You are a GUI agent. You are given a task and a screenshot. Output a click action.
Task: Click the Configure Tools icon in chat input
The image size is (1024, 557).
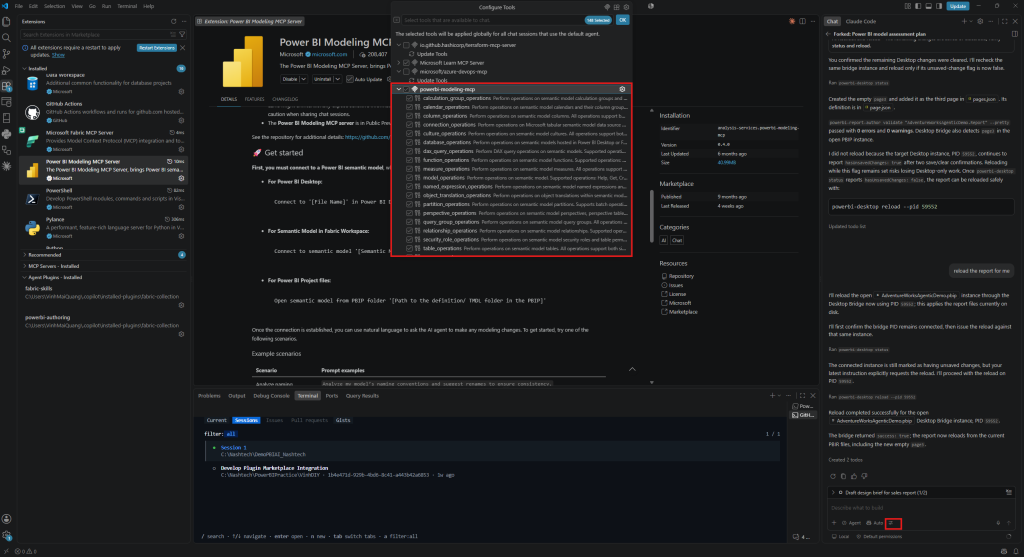pyautogui.click(x=893, y=523)
